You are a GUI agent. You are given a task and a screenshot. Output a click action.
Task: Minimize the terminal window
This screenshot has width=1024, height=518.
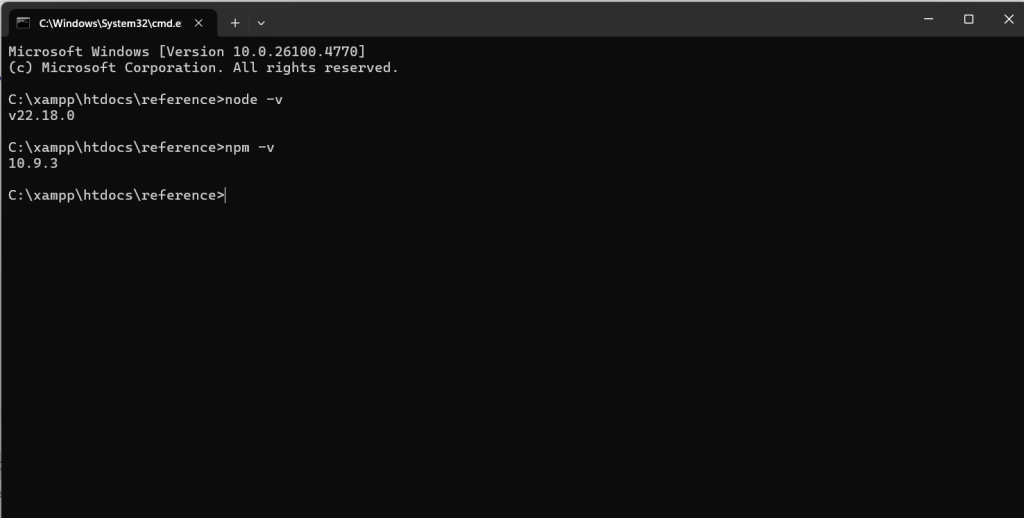tap(929, 19)
